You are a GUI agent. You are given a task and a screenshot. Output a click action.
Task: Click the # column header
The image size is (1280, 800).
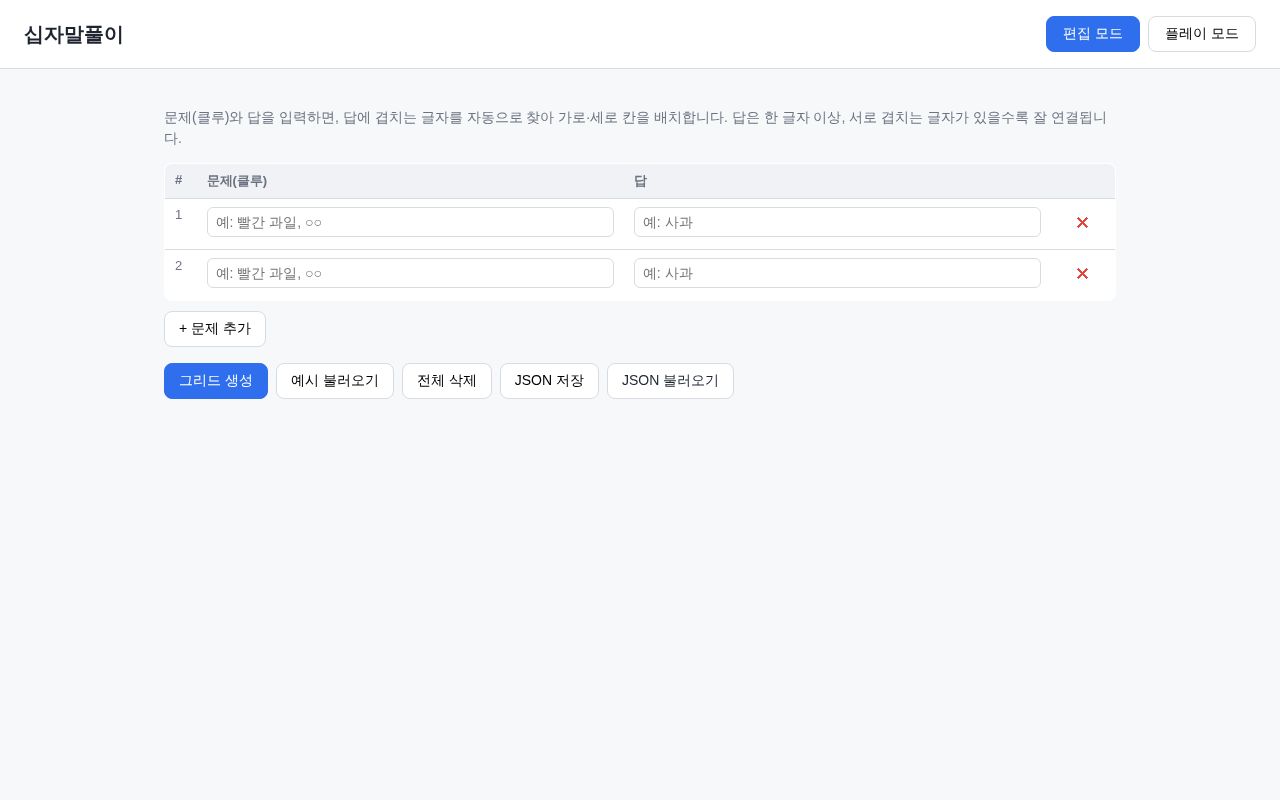point(179,180)
